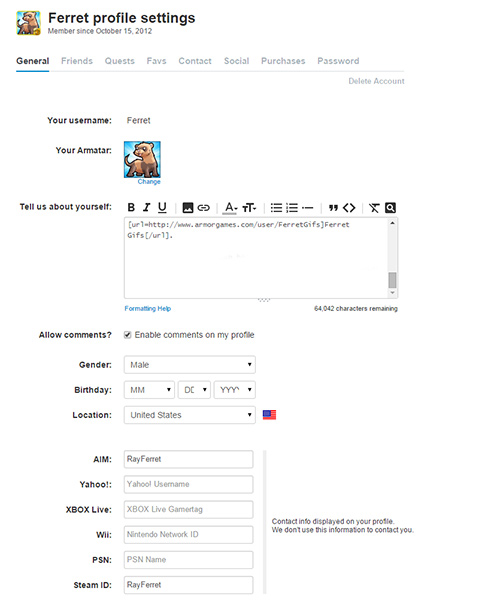
Task: Open the font size tT menu
Action: [x=249, y=208]
